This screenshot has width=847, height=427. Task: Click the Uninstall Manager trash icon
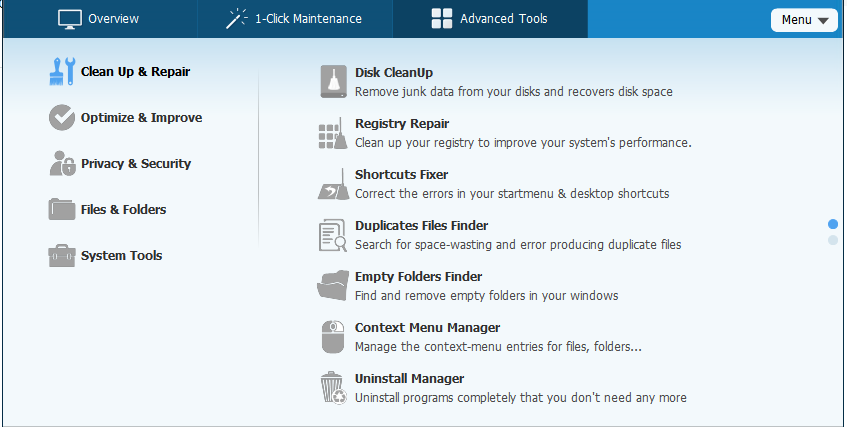[332, 388]
